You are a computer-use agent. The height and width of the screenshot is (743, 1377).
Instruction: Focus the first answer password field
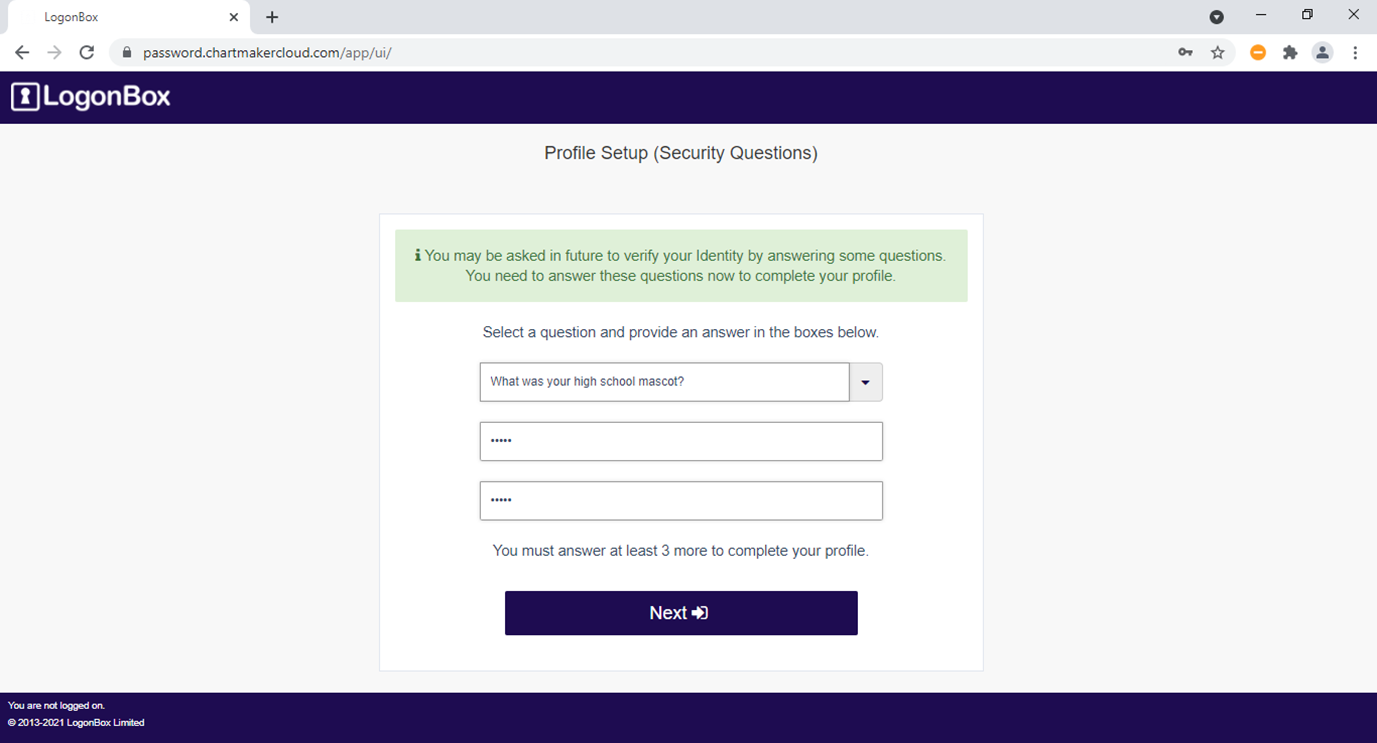tap(681, 441)
